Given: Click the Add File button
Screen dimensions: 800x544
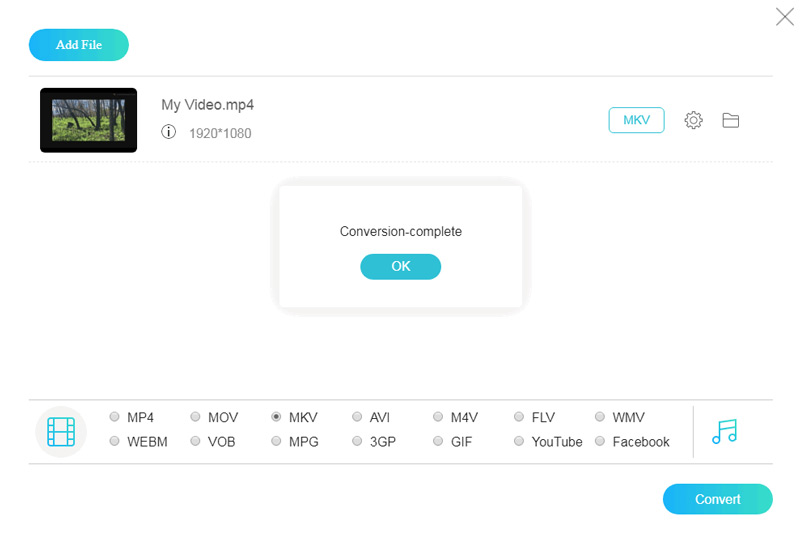Looking at the screenshot, I should click(79, 45).
